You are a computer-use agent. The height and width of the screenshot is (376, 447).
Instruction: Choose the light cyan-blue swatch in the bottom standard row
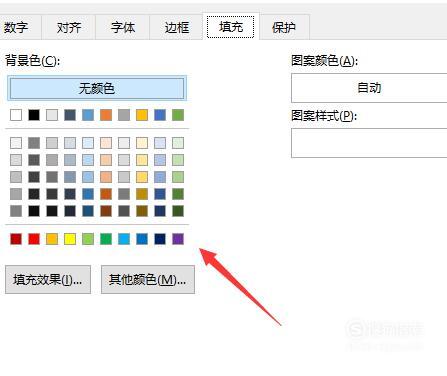coord(124,239)
